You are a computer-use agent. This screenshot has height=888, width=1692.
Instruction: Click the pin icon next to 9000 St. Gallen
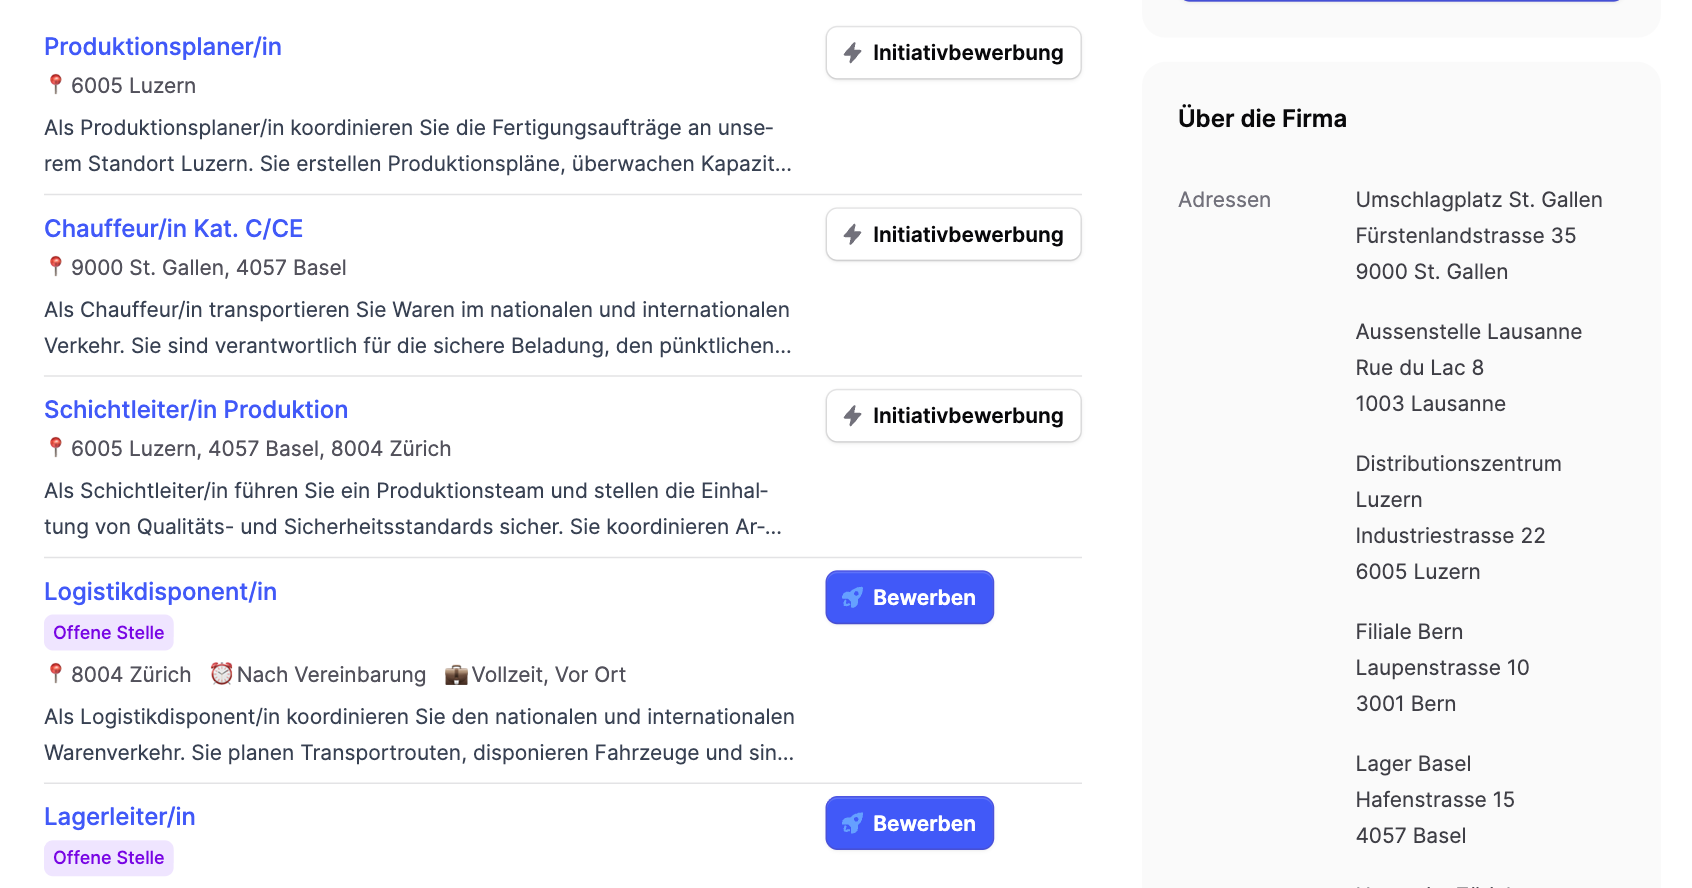[x=56, y=267]
